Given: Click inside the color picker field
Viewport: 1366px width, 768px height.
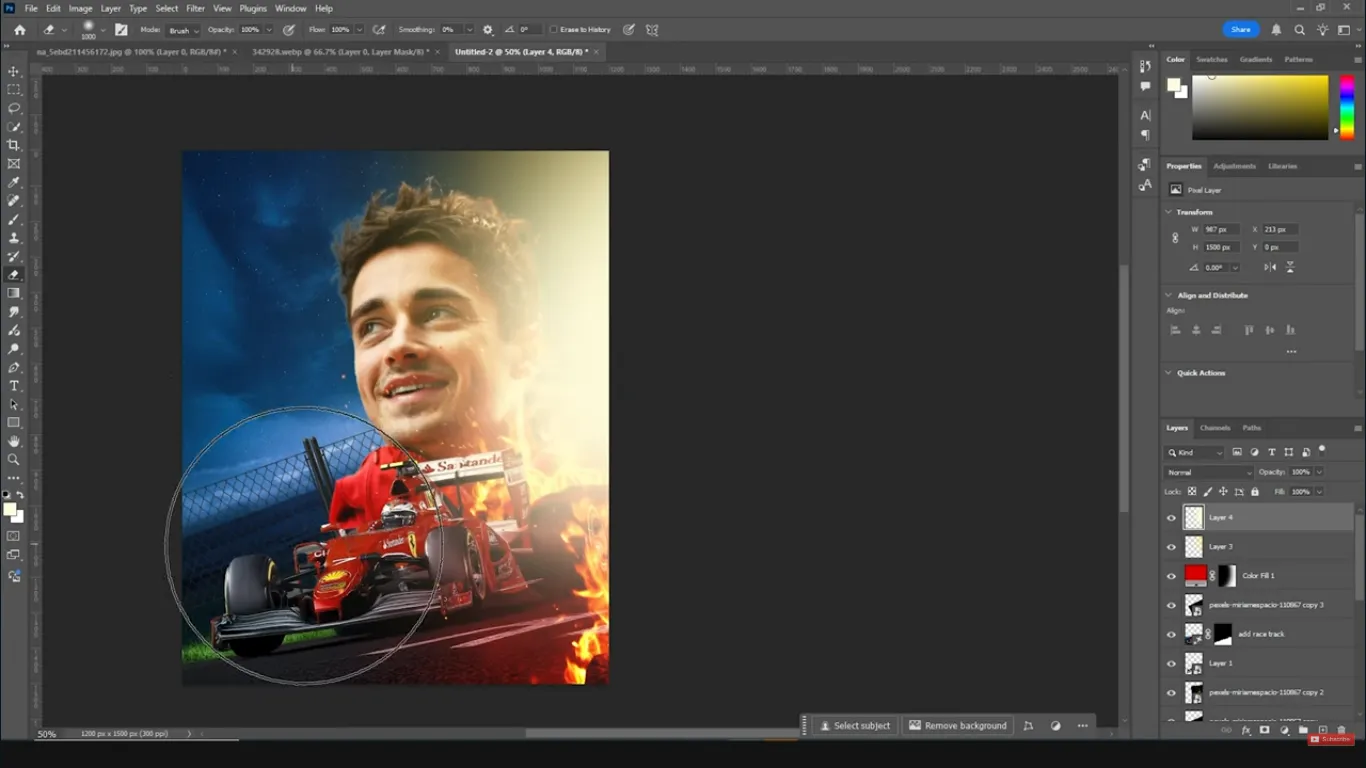Looking at the screenshot, I should click(x=1260, y=107).
